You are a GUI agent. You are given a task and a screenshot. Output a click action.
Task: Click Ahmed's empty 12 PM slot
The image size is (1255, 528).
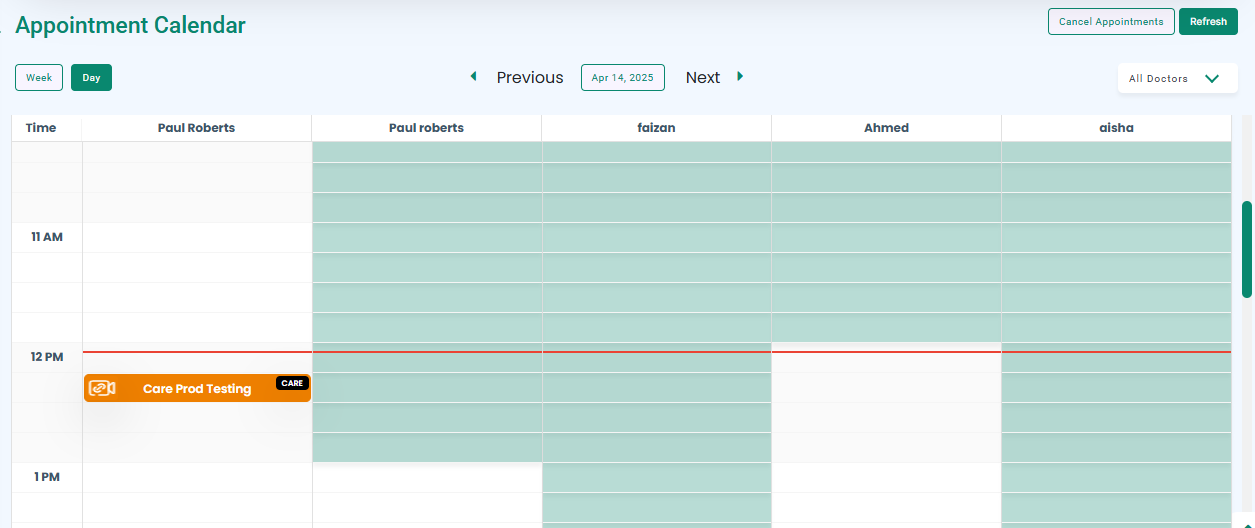coord(886,358)
